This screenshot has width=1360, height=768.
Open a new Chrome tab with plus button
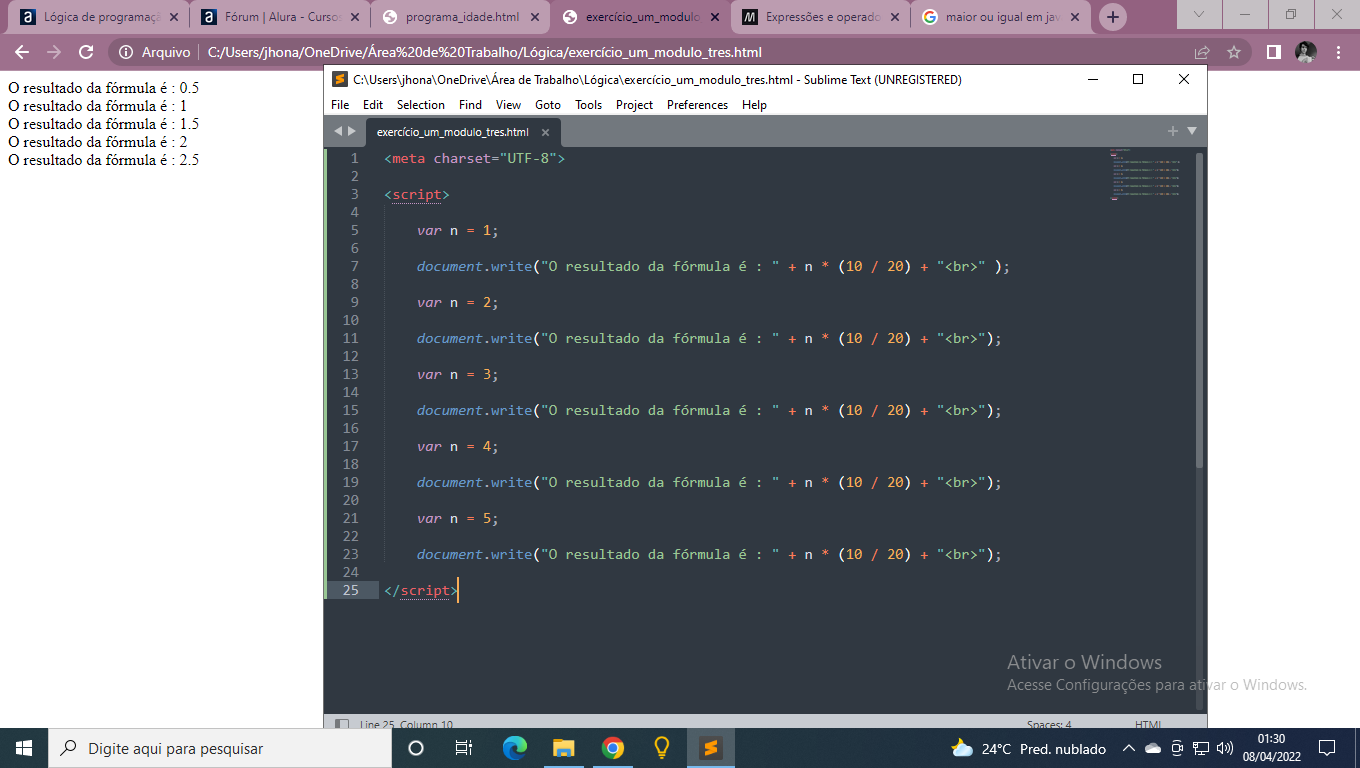(x=1112, y=17)
